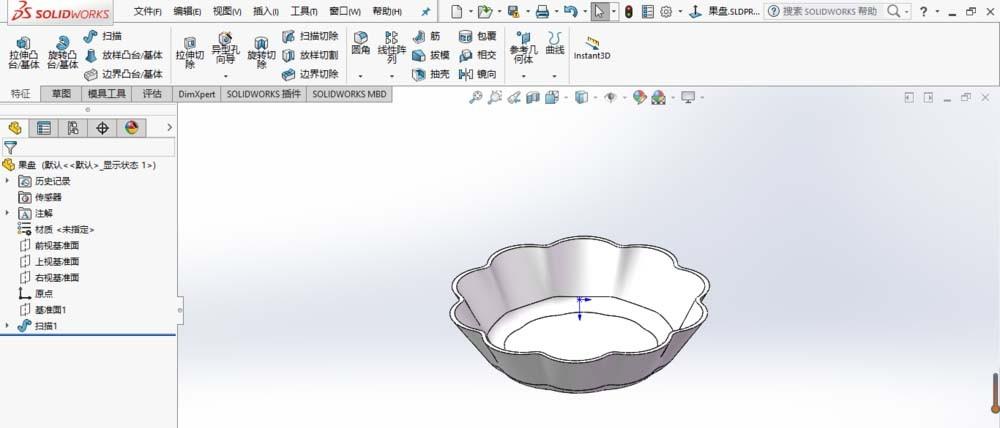Viewport: 1000px width, 428px height.
Task: Open the 编辑(E) menu
Action: 188,11
